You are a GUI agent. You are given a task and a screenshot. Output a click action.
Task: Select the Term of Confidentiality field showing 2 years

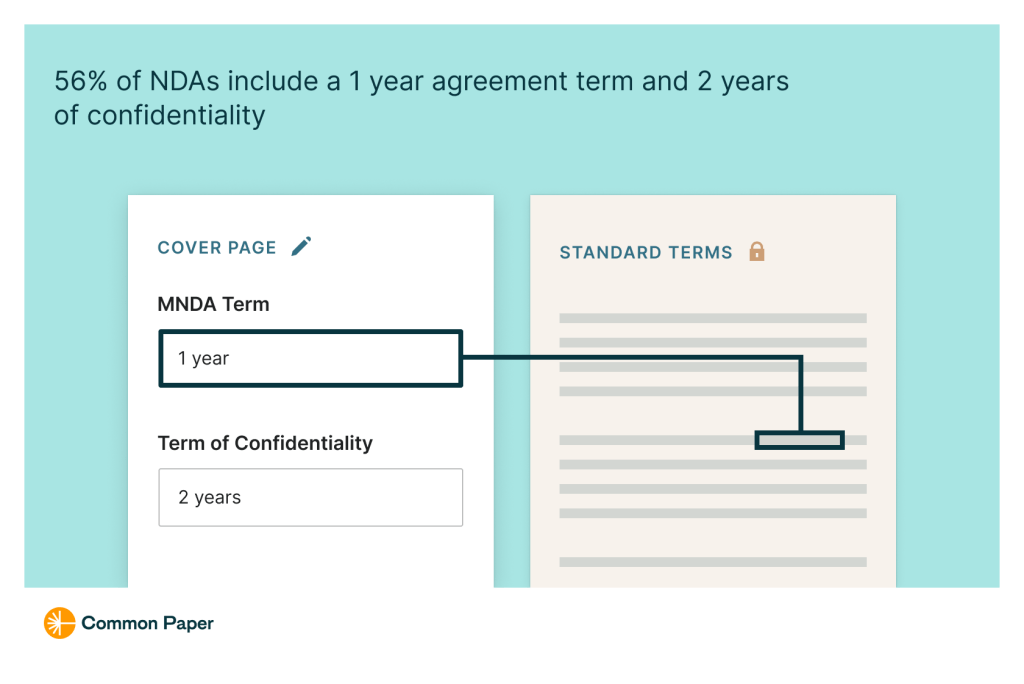[x=311, y=497]
